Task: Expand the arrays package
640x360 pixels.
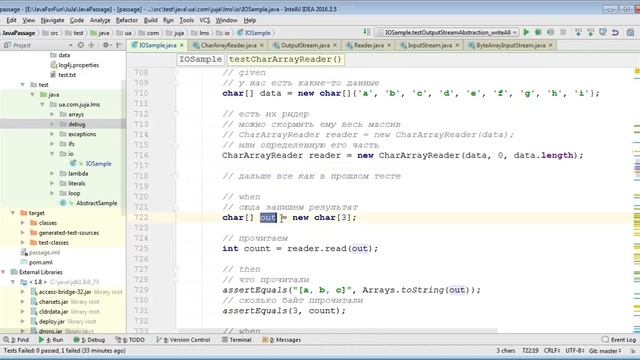Action: 52,114
